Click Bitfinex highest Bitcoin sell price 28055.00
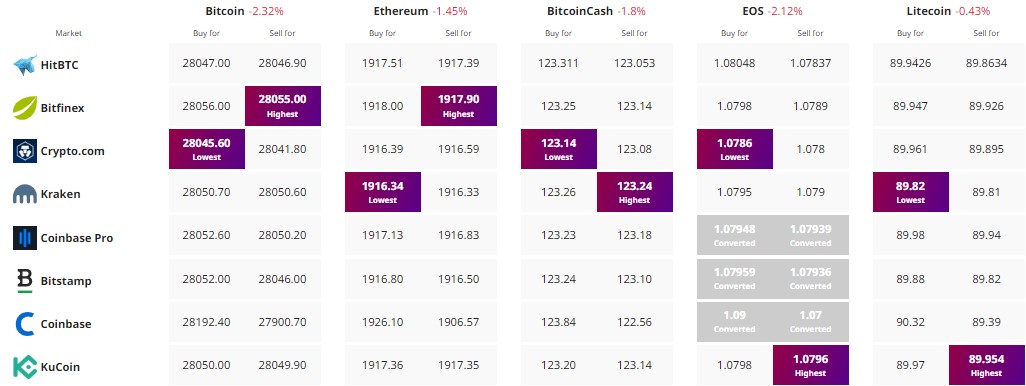1026x386 pixels. coord(283,106)
